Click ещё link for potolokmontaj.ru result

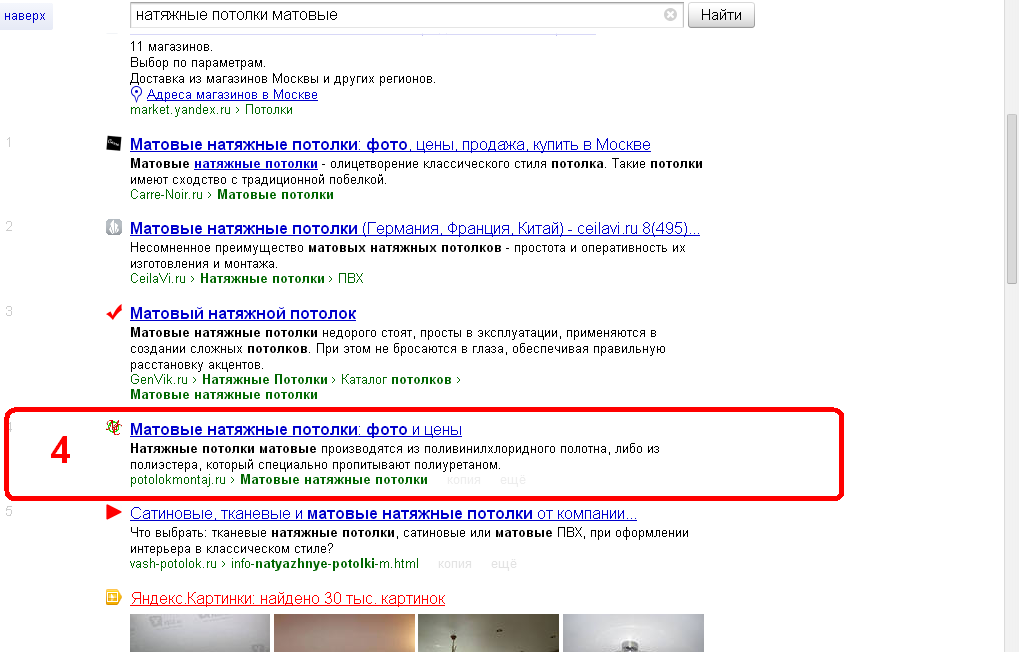pyautogui.click(x=513, y=480)
